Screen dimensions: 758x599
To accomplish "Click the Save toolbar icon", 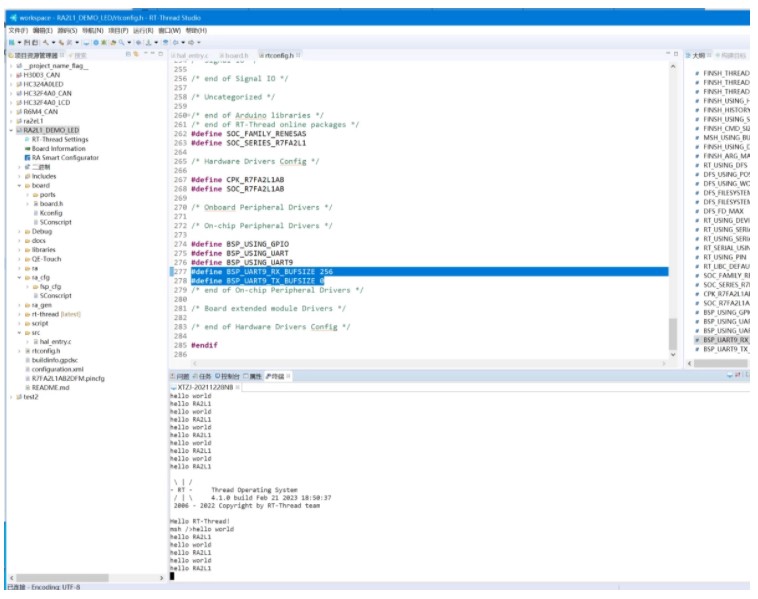I will [x=27, y=43].
